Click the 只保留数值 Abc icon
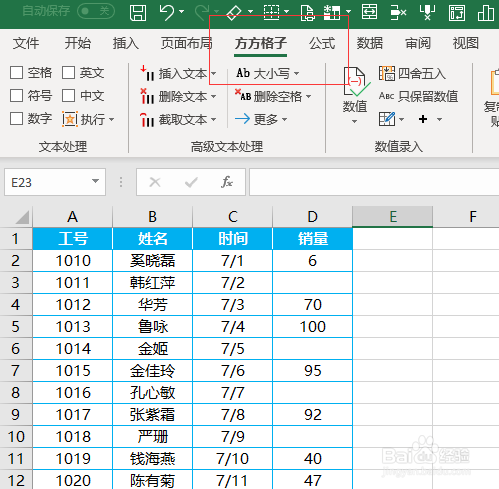499x489 pixels. tap(386, 96)
